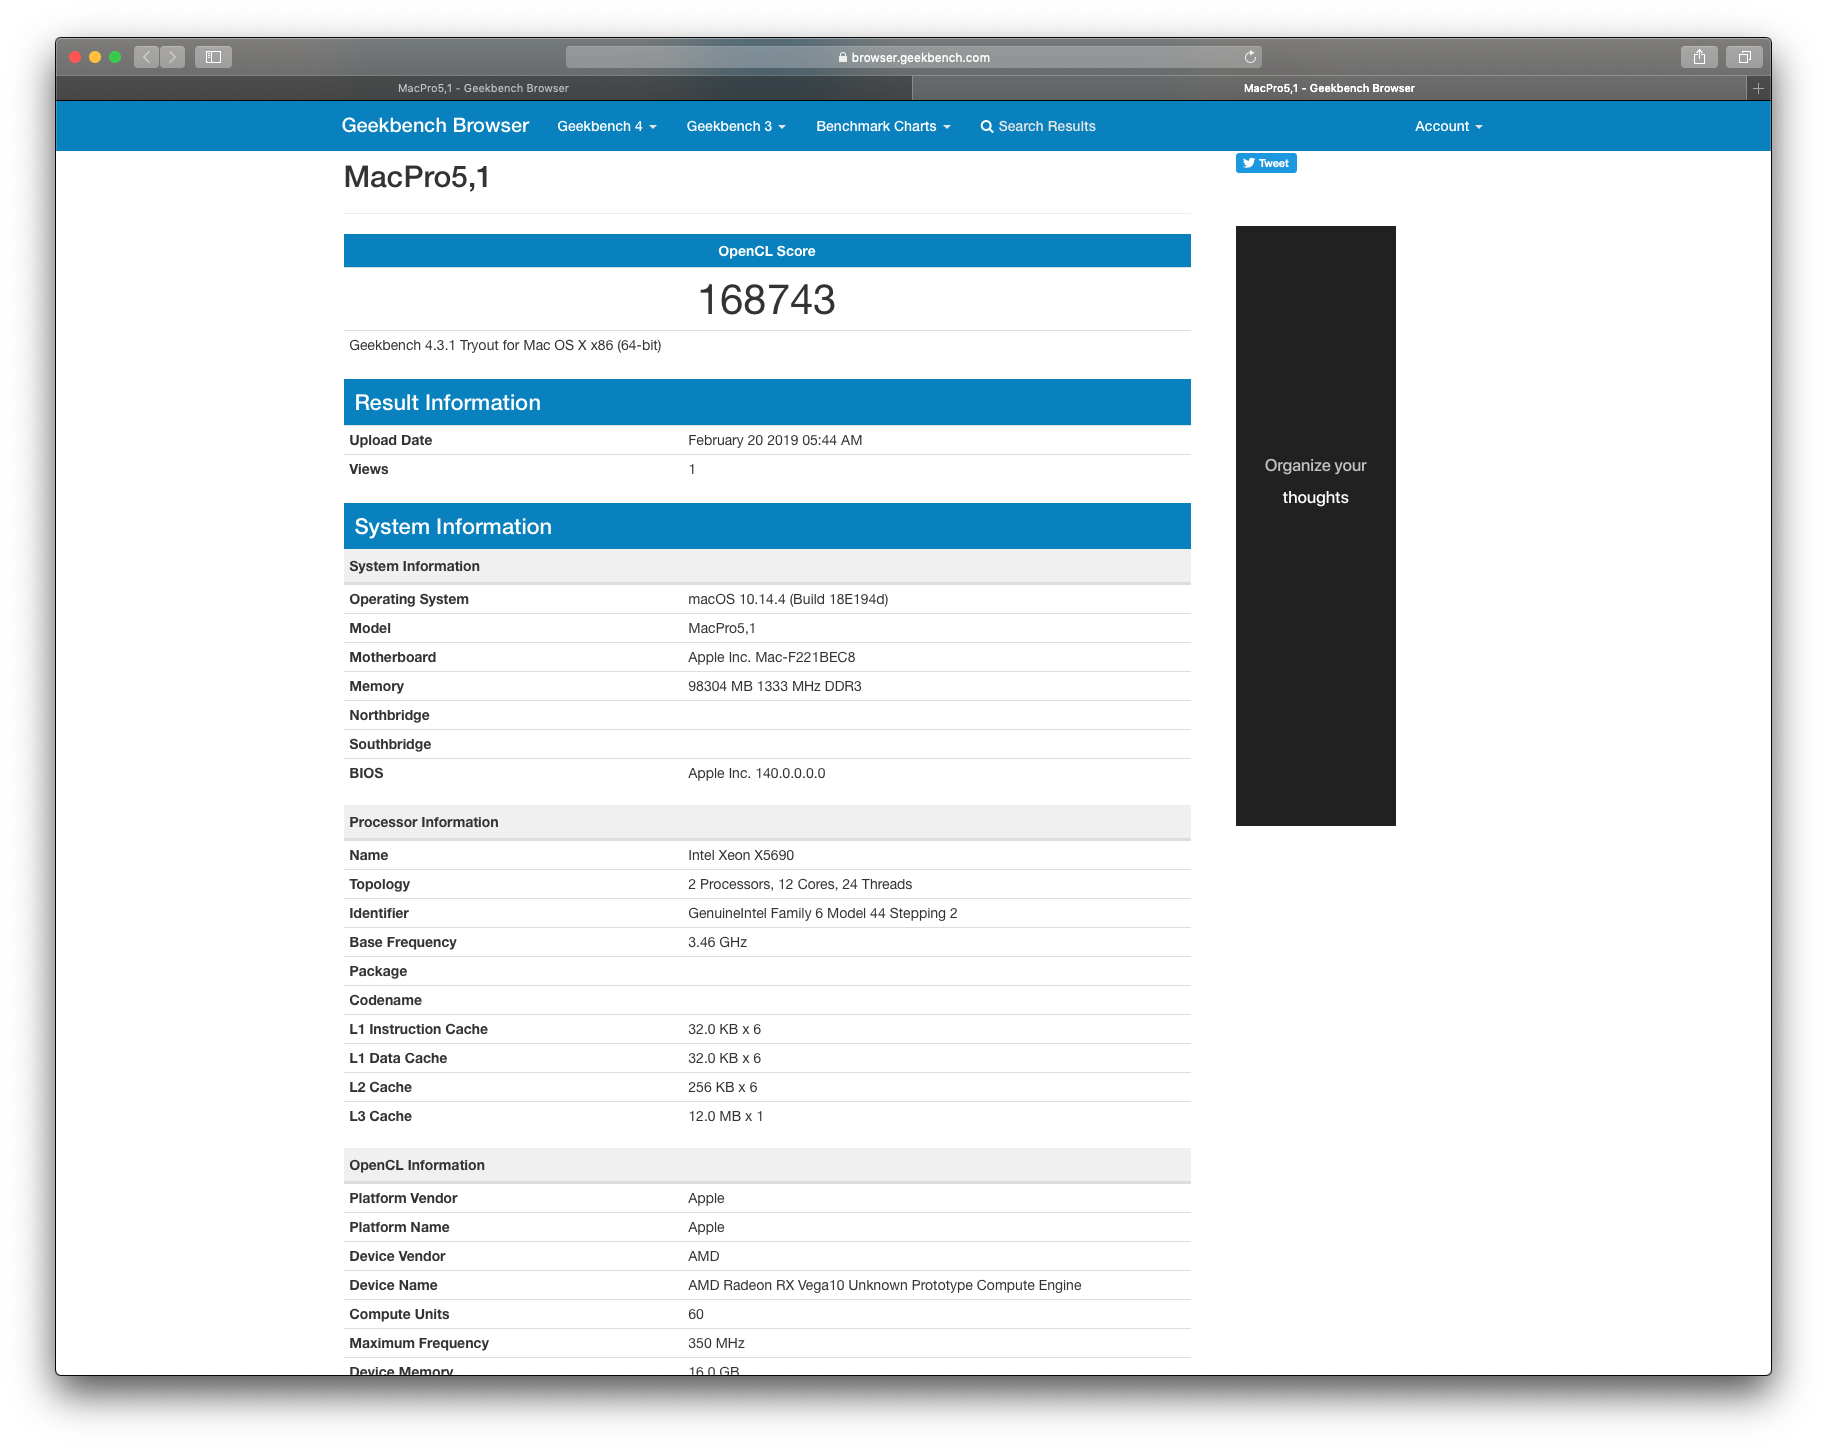
Task: Click the Tweet button
Action: [x=1266, y=163]
